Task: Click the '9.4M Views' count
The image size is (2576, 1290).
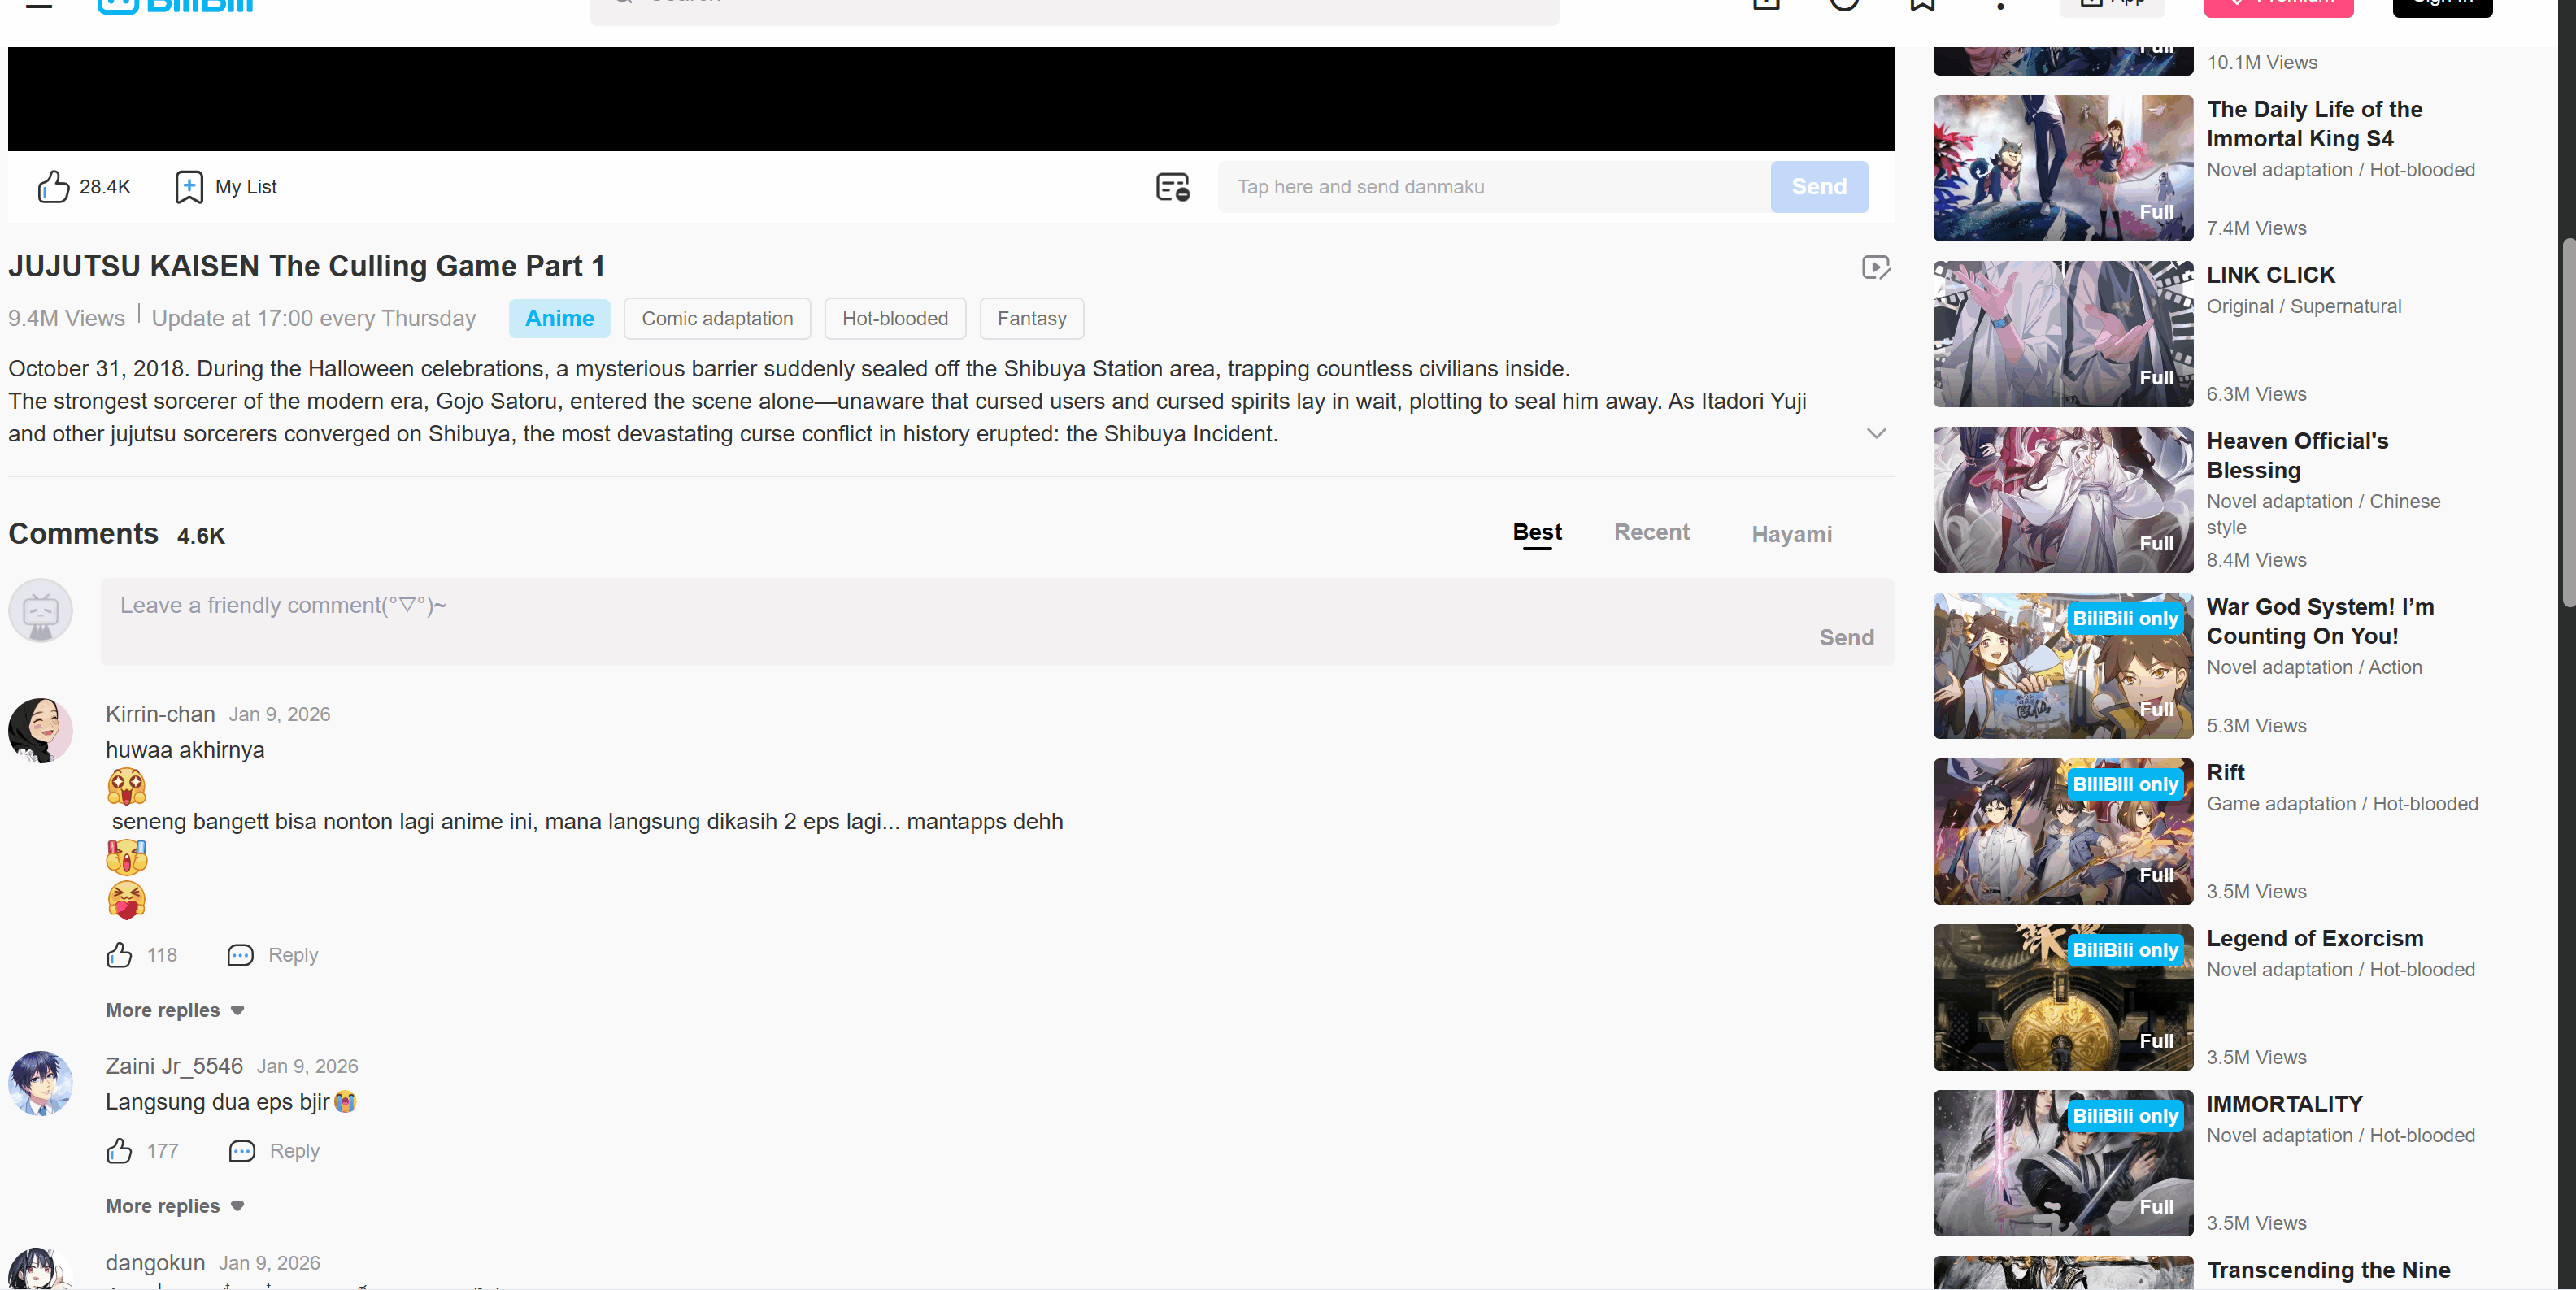Action: click(x=66, y=318)
